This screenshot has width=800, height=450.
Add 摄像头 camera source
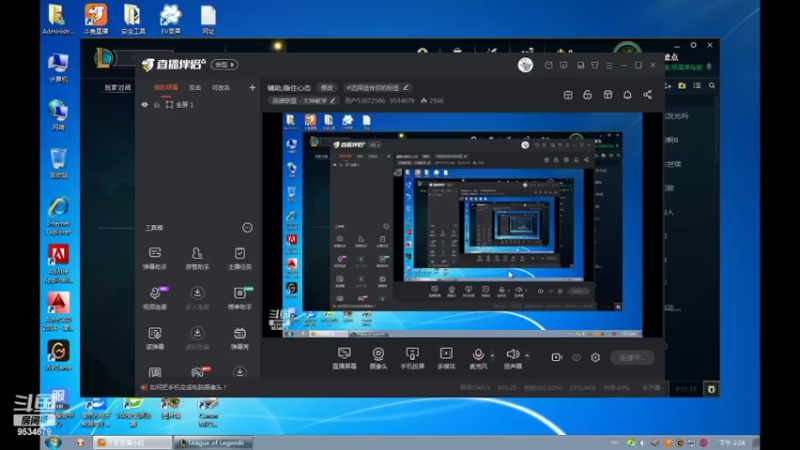tap(378, 358)
